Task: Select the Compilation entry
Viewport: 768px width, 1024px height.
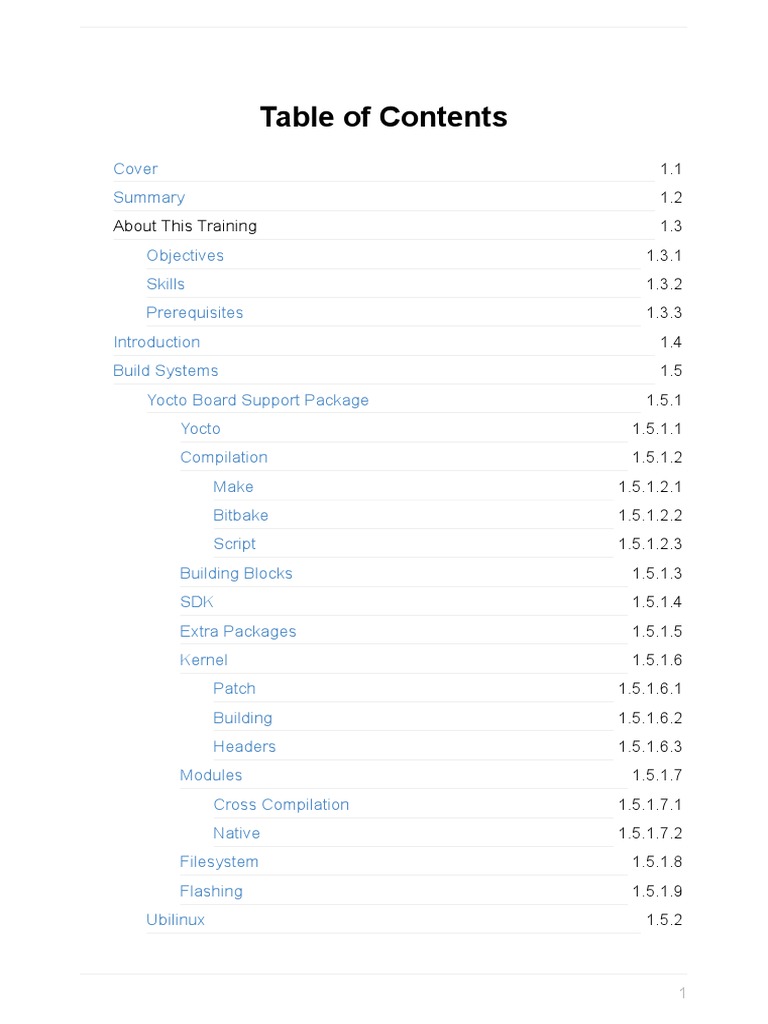Action: tap(223, 458)
